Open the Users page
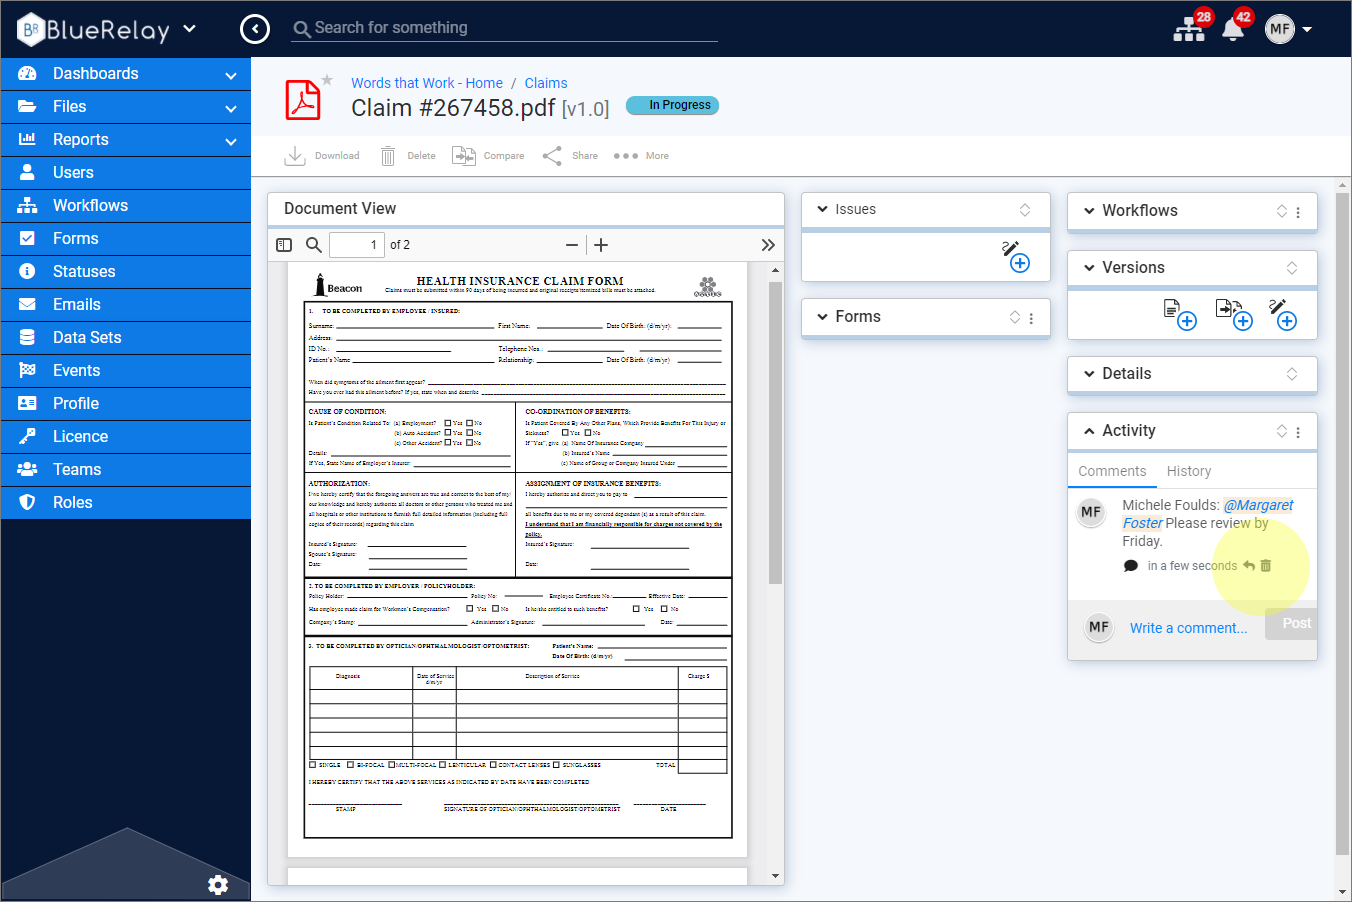The image size is (1352, 902). coord(126,172)
